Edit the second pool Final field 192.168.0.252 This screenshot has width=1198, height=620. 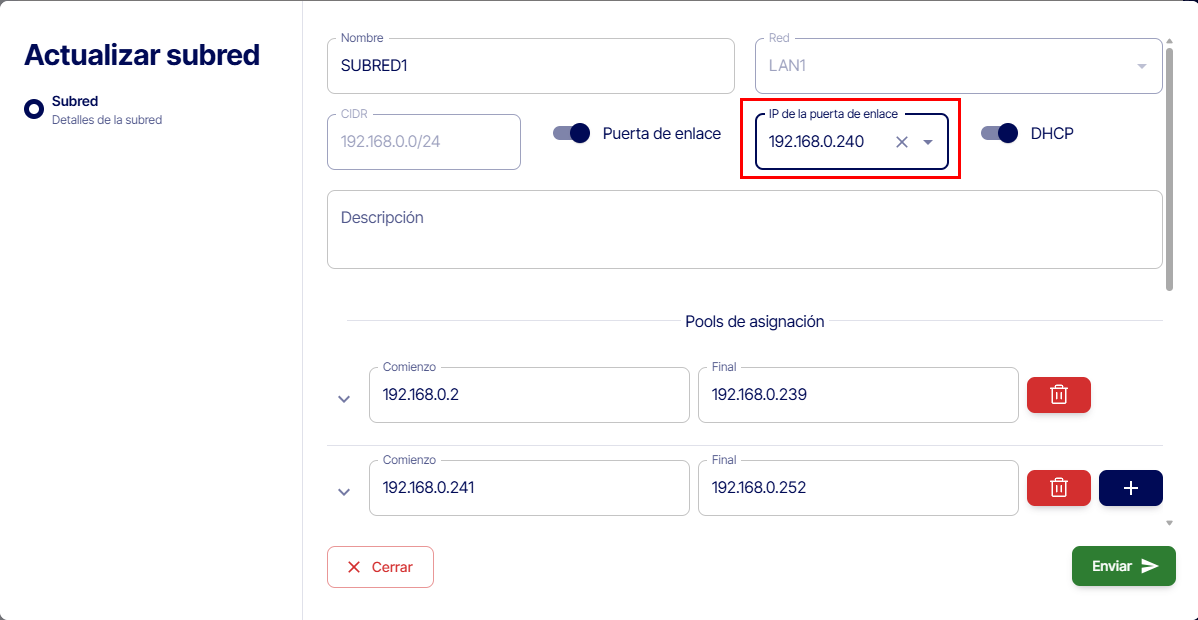[x=857, y=488]
